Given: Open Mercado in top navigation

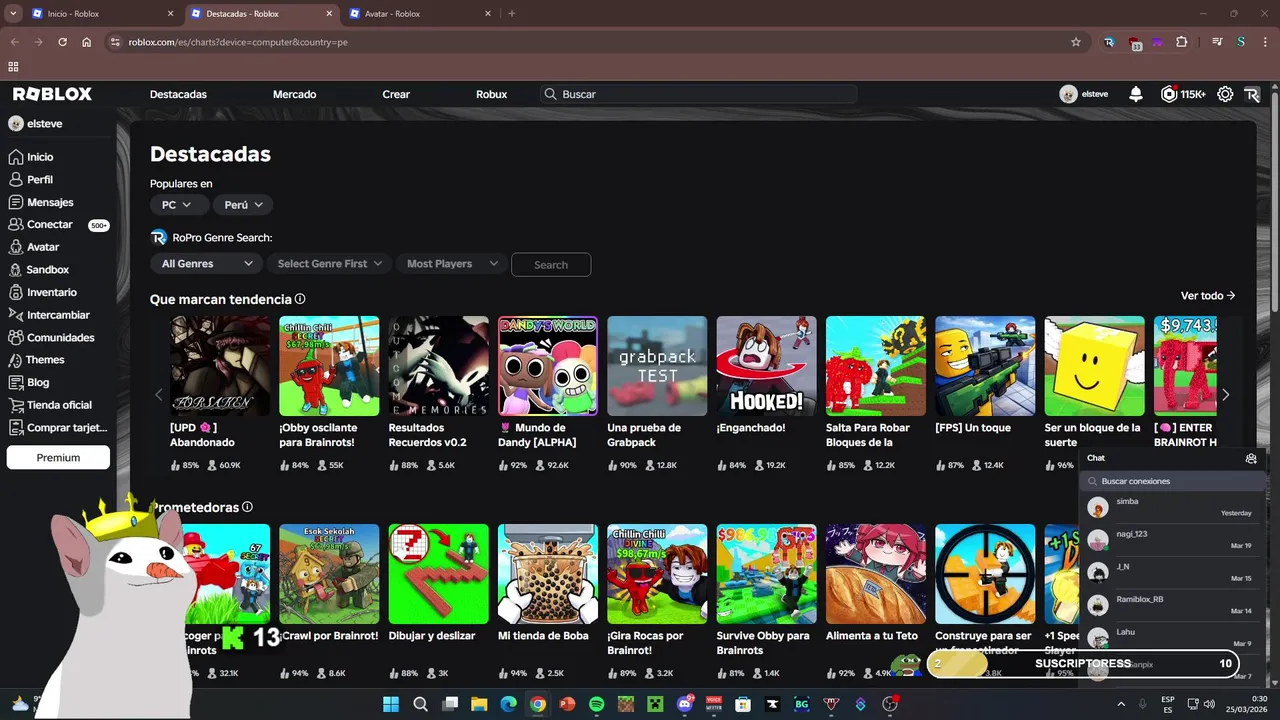Looking at the screenshot, I should 294,94.
